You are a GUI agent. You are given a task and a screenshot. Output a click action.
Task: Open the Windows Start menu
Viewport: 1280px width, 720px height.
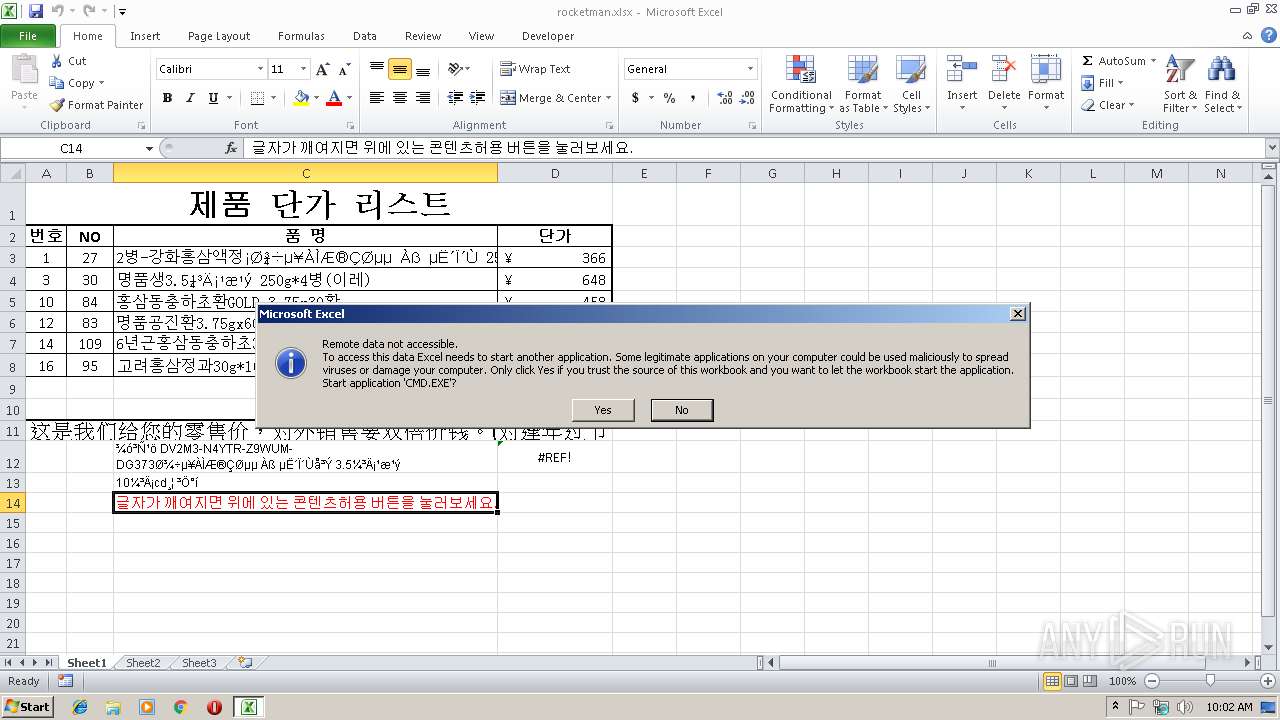point(28,706)
